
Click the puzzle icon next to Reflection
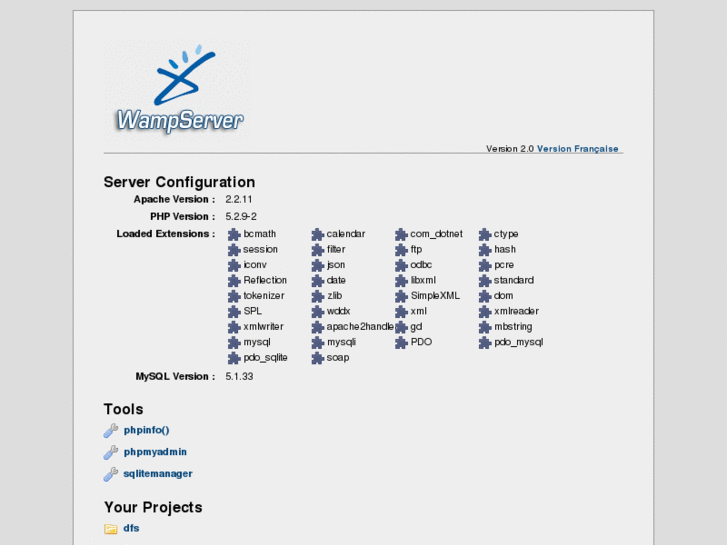click(234, 281)
